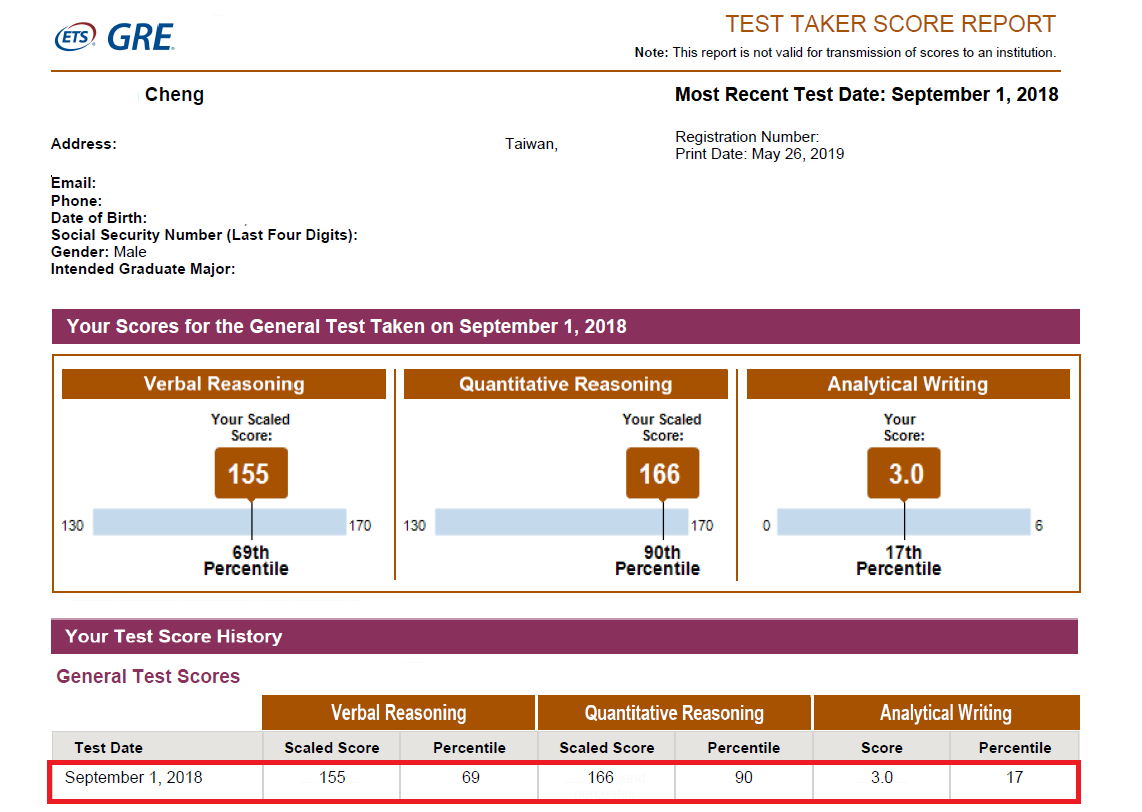Click the 155 verbal score badge
Screen dimensions: 1142x812
click(251, 473)
